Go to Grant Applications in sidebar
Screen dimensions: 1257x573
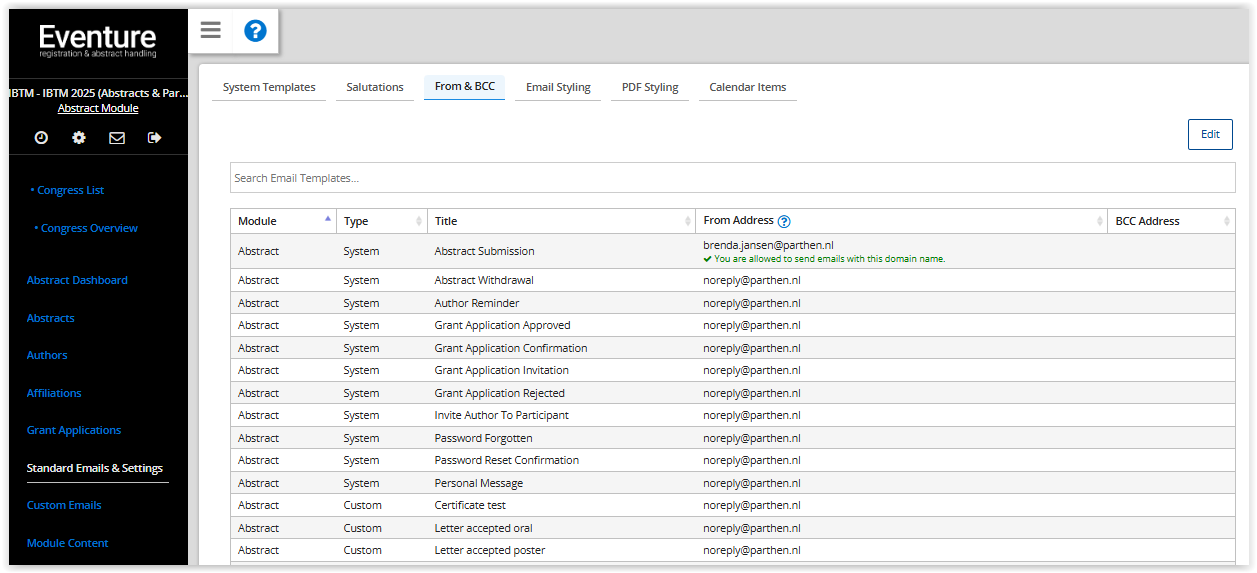(74, 430)
